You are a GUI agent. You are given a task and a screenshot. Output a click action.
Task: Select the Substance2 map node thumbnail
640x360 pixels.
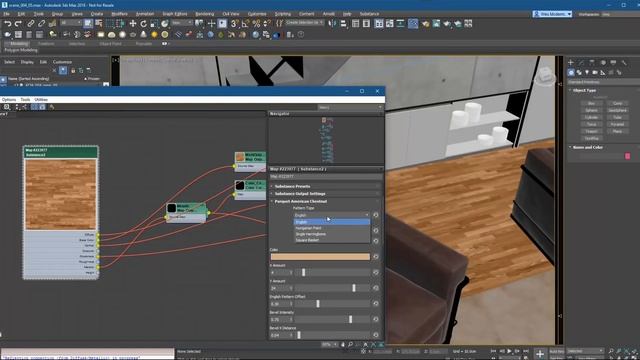[x=61, y=194]
